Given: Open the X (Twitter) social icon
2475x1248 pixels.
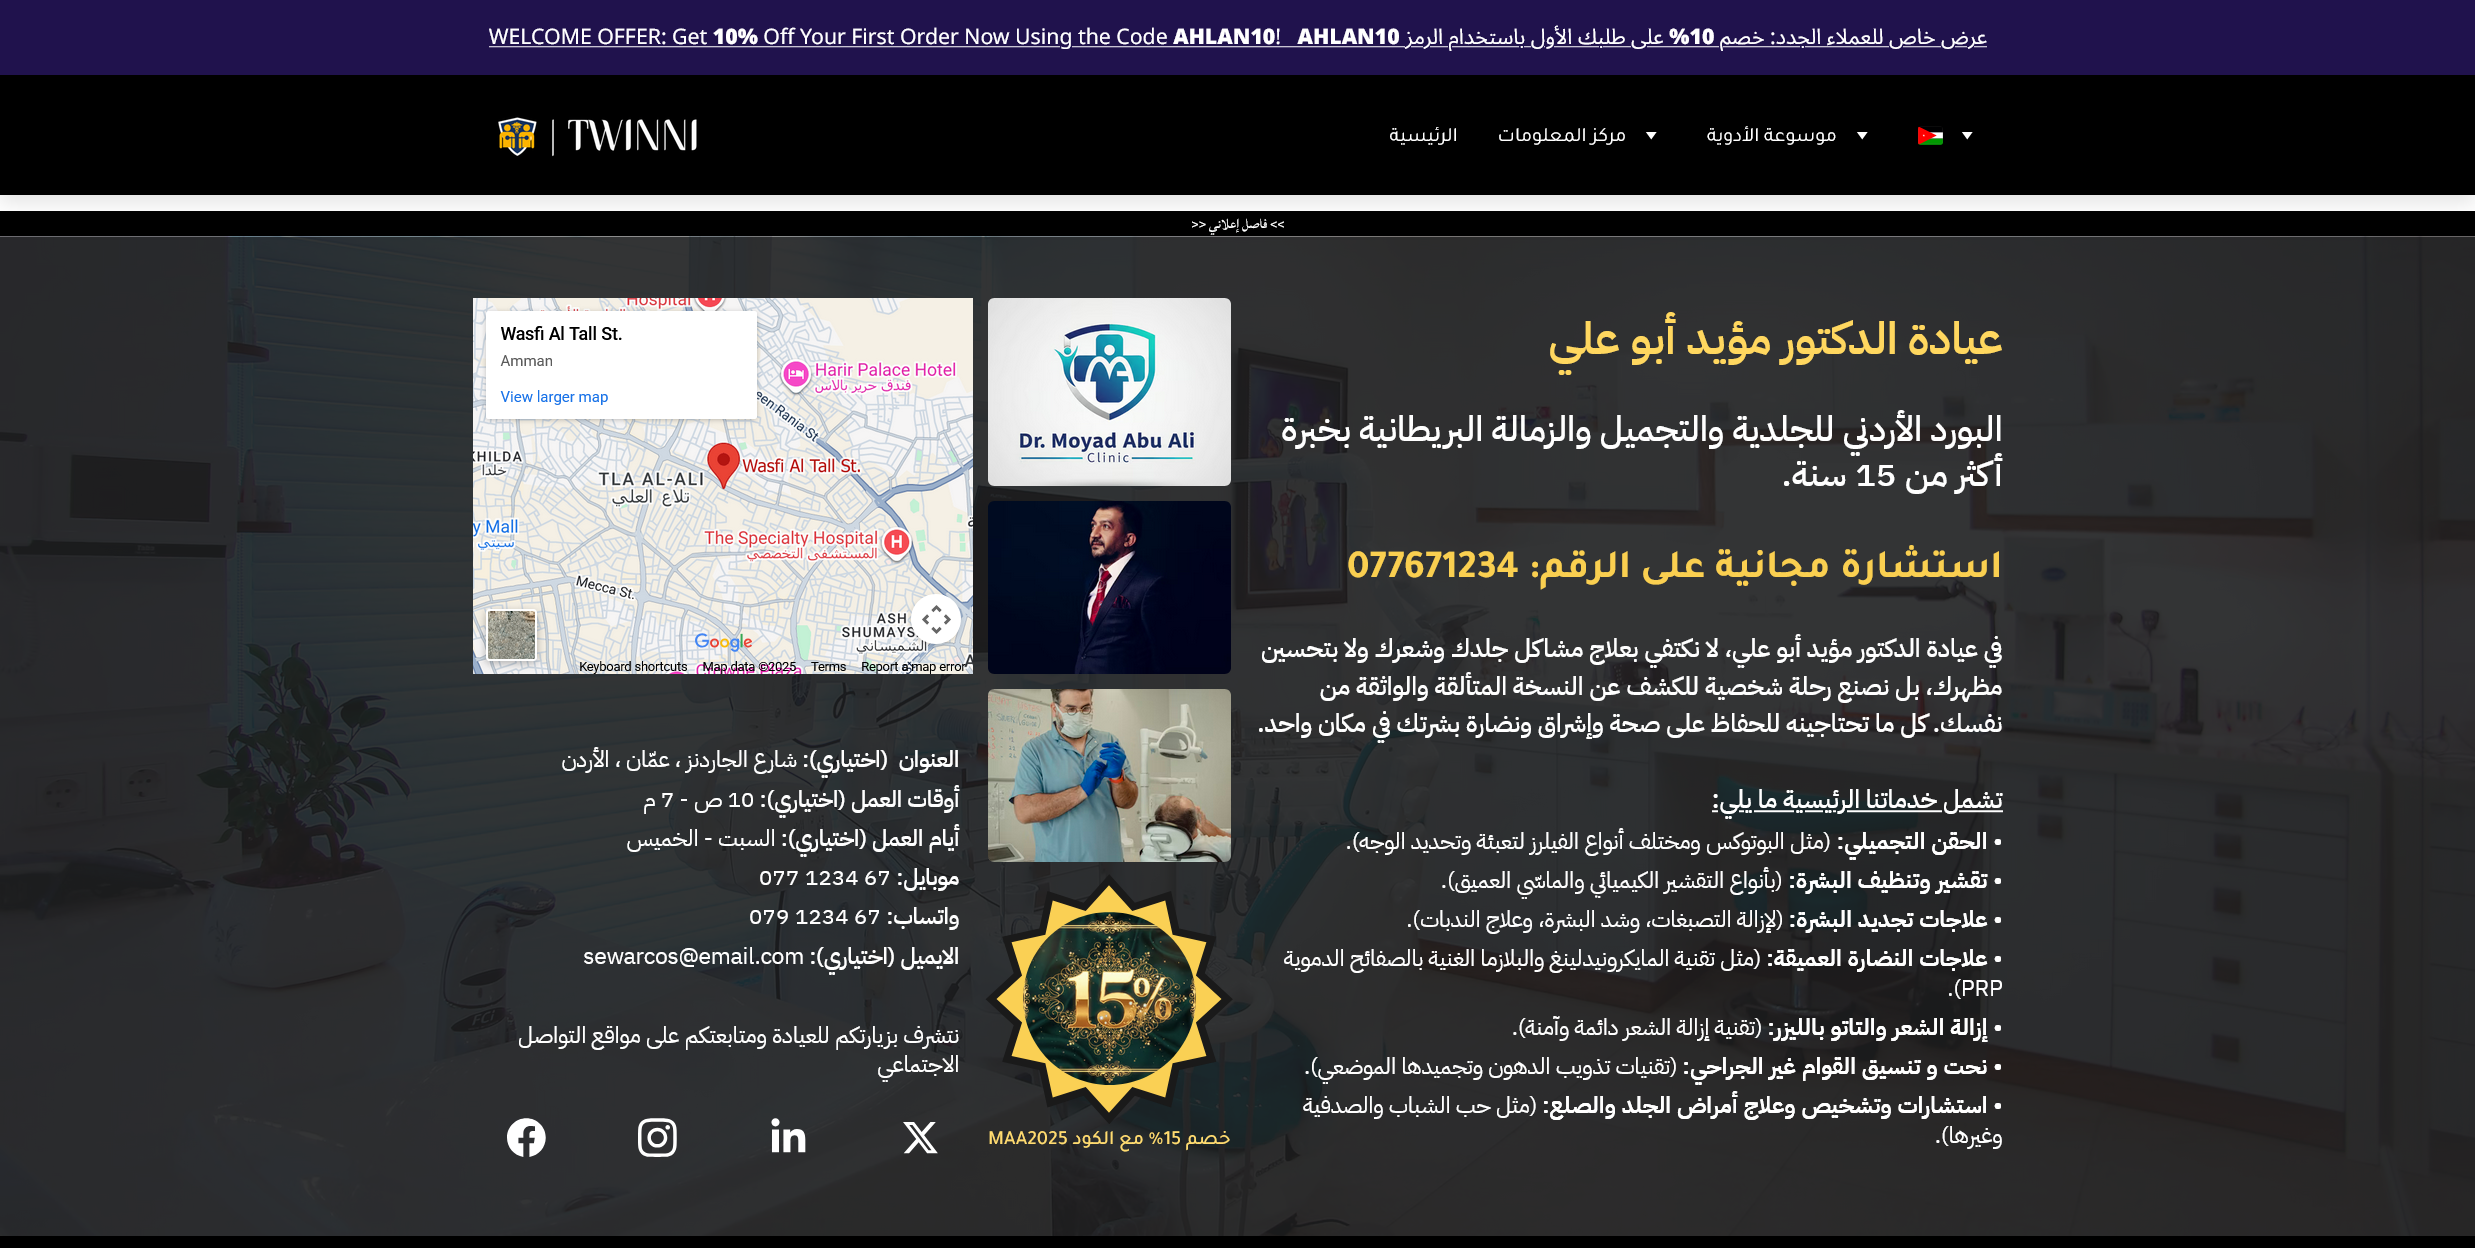Looking at the screenshot, I should click(x=920, y=1137).
